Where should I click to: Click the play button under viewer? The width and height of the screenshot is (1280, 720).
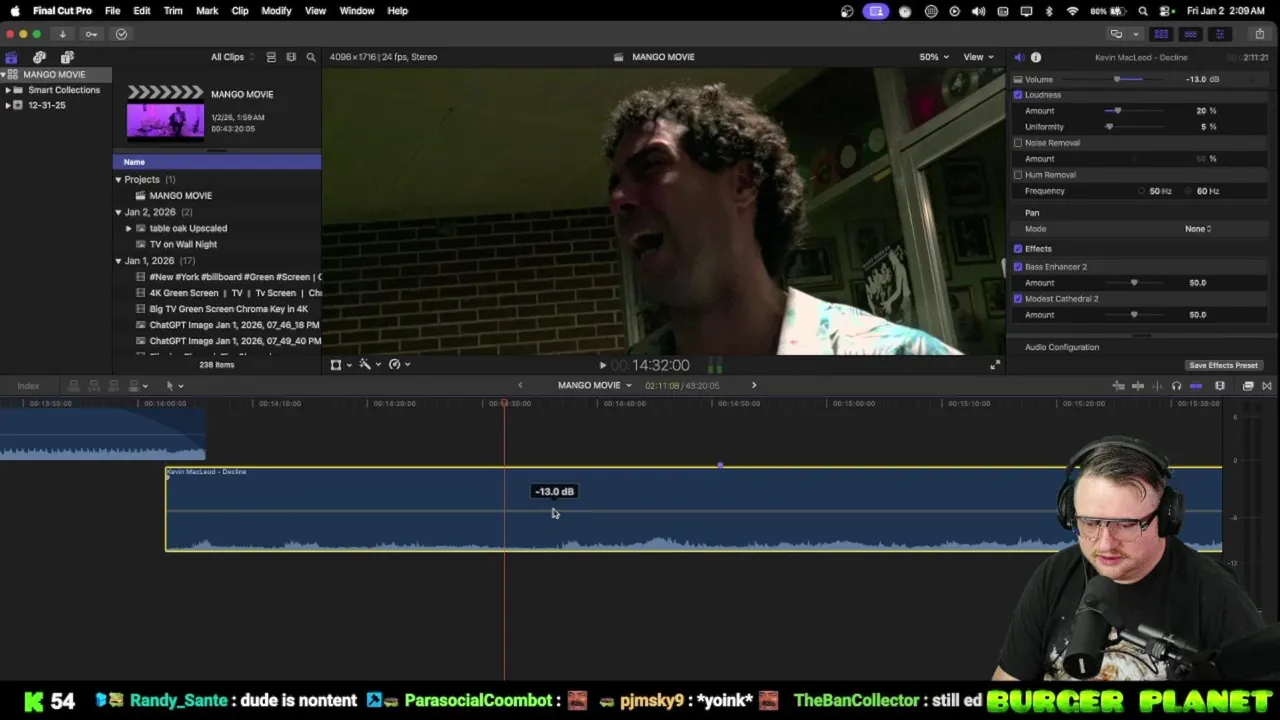point(602,366)
